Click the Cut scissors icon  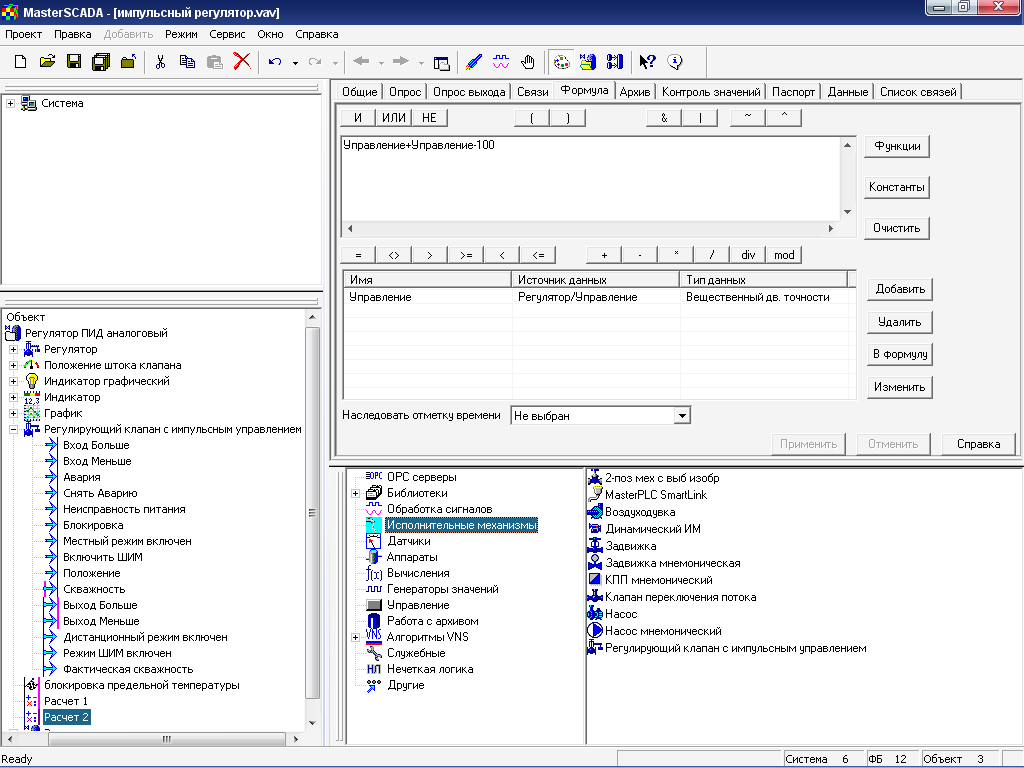pos(160,62)
